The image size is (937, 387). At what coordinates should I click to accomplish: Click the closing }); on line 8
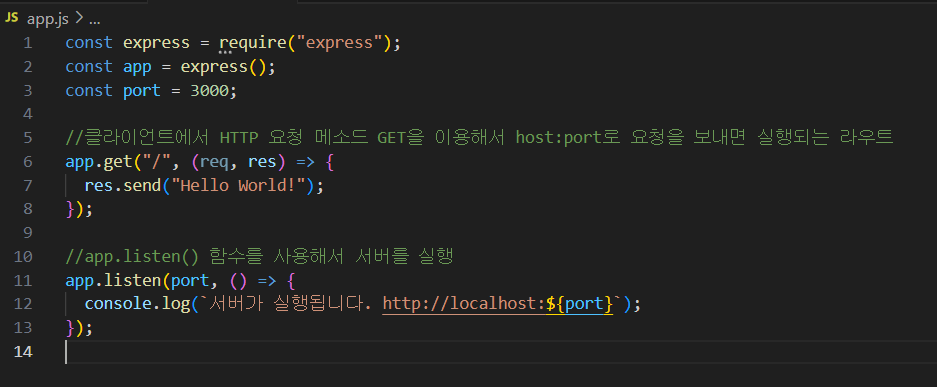point(79,210)
